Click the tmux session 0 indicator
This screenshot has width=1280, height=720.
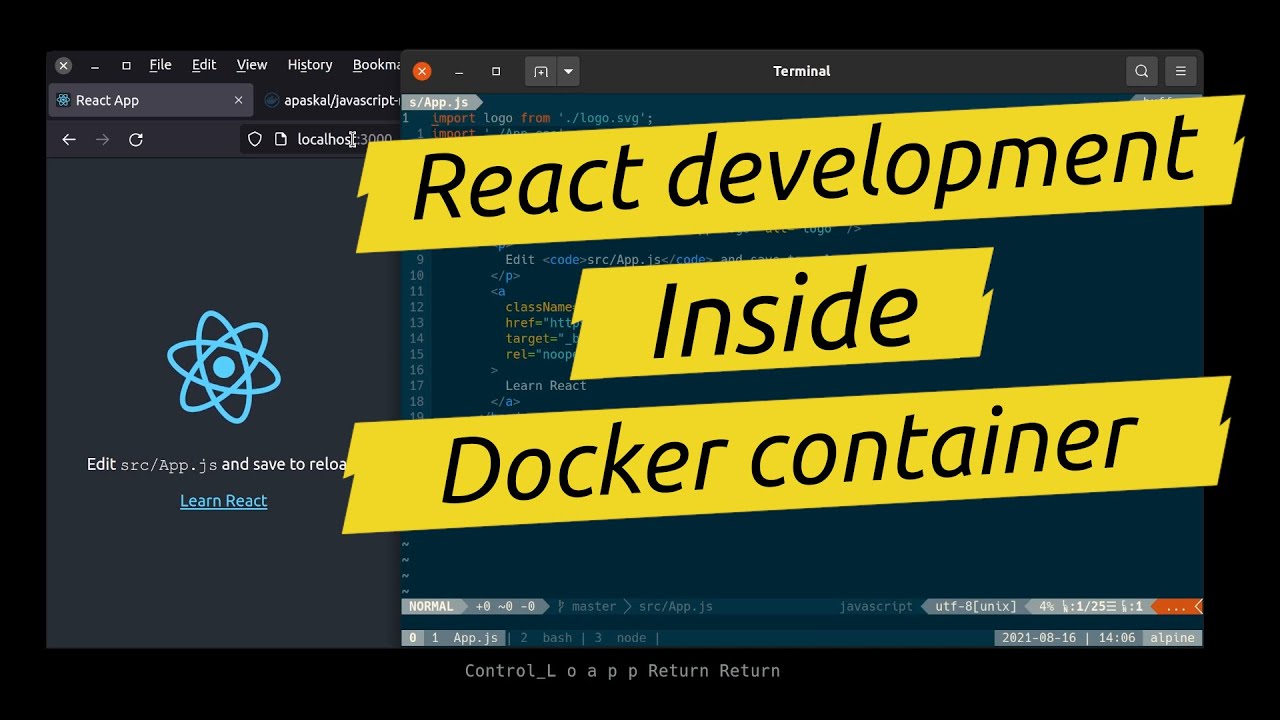[x=410, y=638]
